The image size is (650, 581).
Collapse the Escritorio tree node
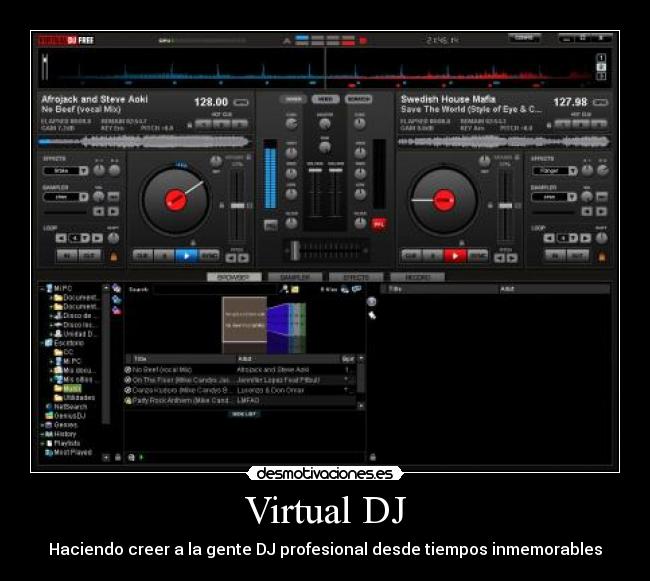tap(43, 343)
